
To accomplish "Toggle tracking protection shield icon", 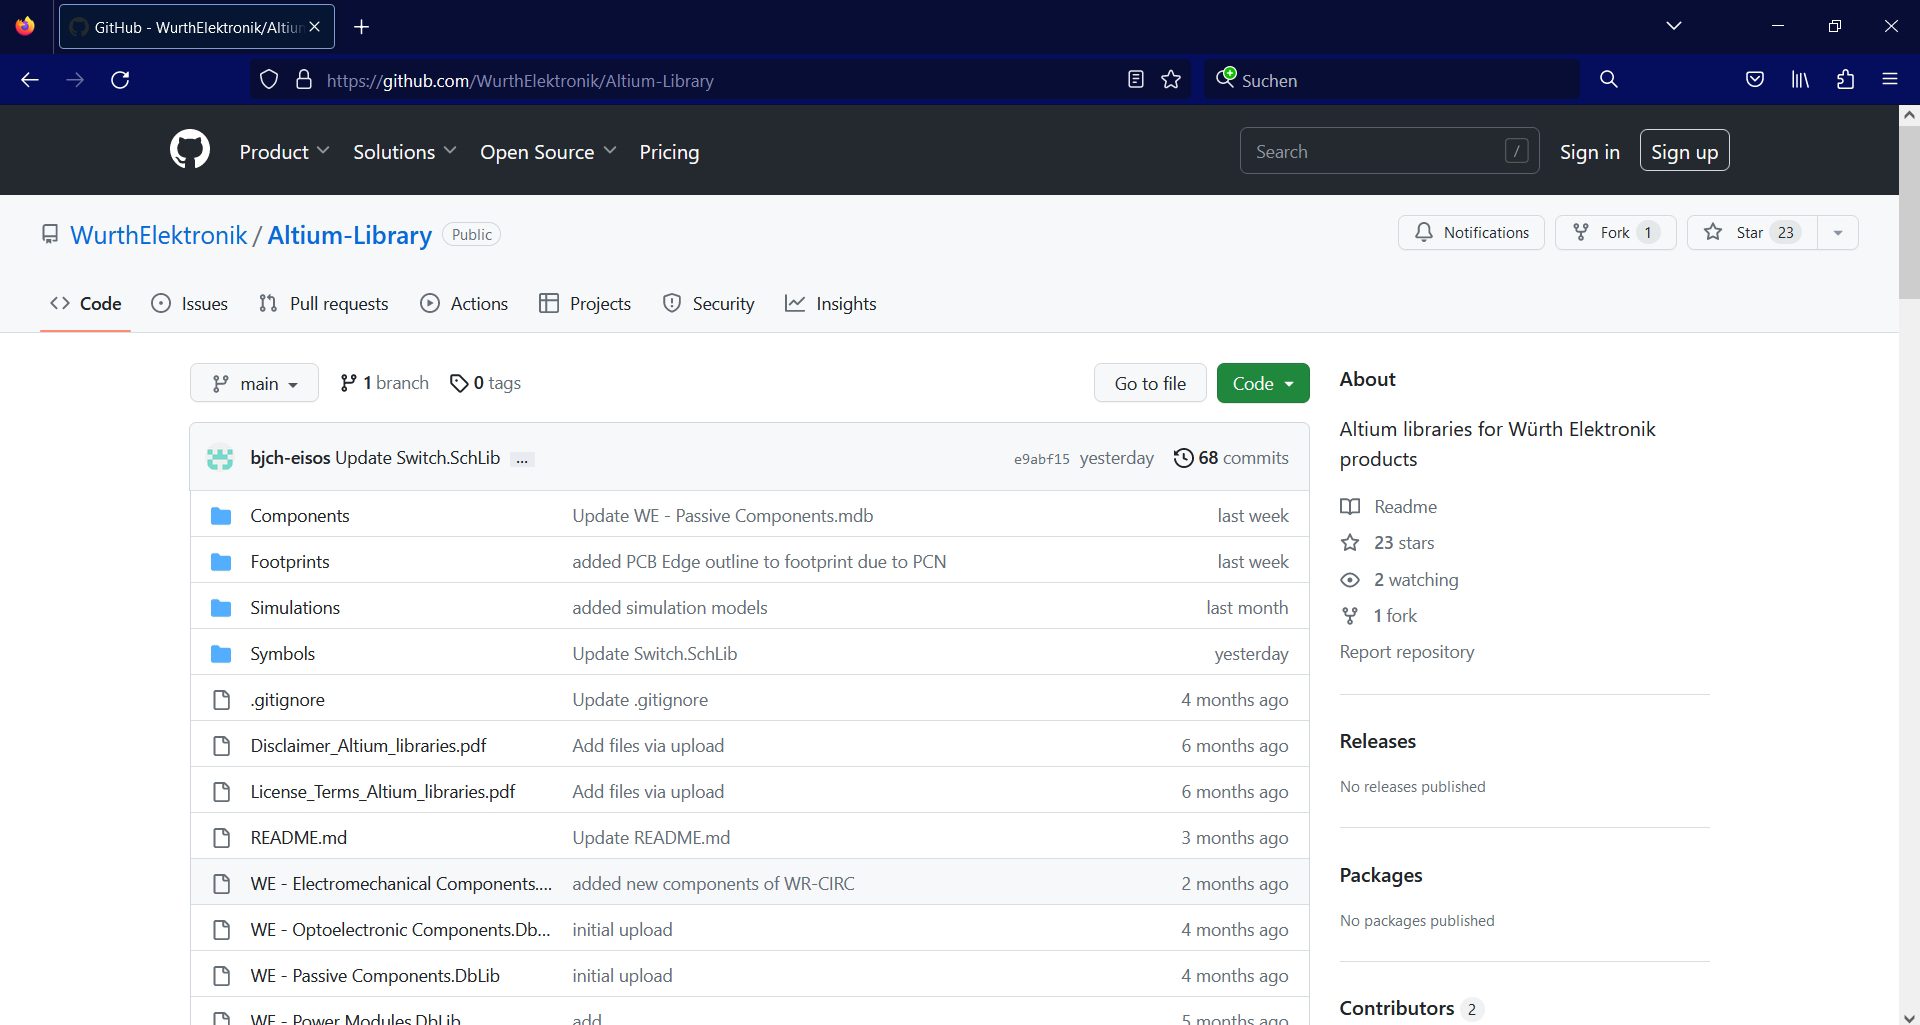I will point(268,79).
